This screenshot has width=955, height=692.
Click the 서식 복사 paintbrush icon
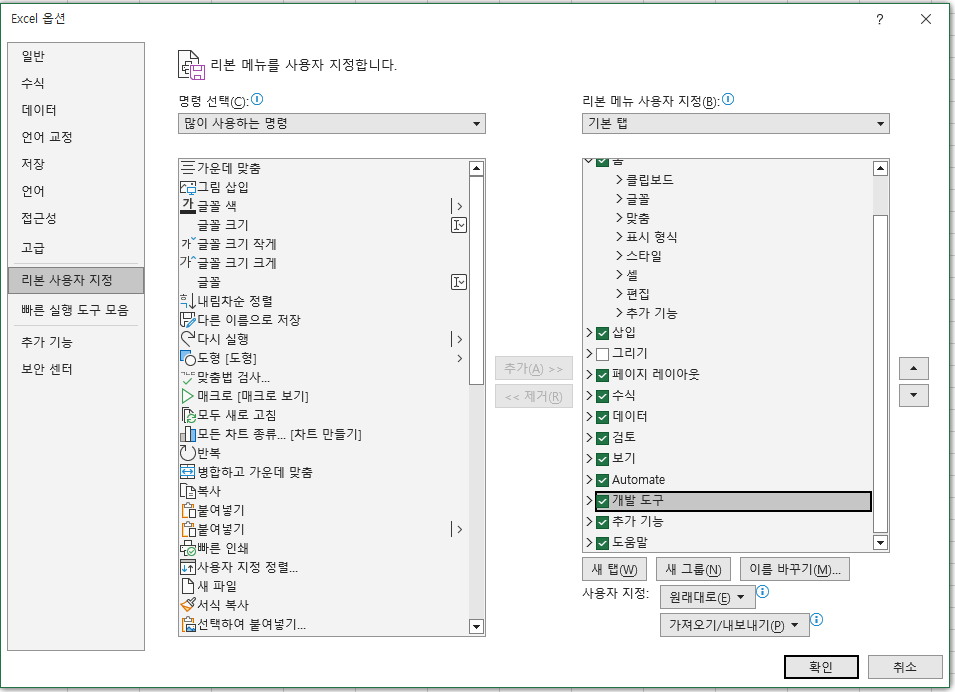click(188, 605)
